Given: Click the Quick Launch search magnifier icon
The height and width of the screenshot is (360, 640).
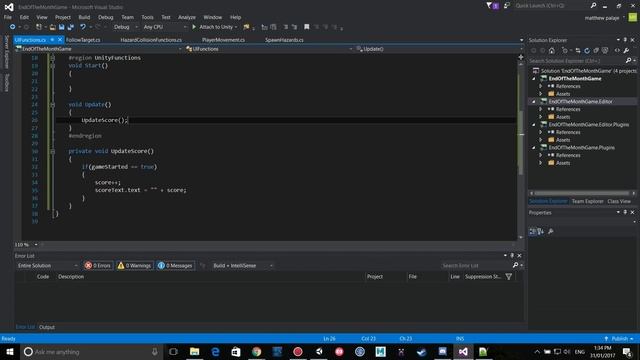Looking at the screenshot, I should 593,6.
